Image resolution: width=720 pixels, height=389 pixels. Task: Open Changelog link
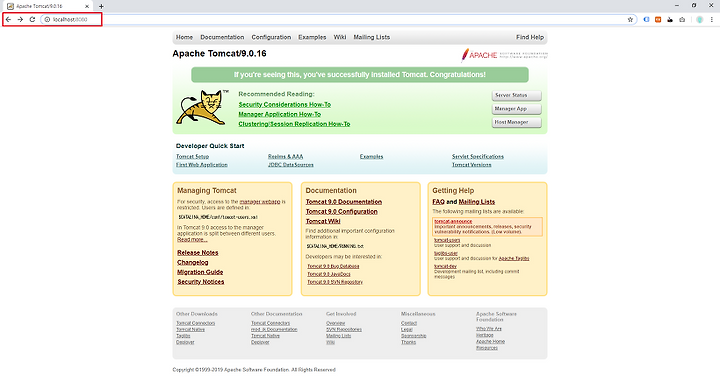pyautogui.click(x=193, y=262)
